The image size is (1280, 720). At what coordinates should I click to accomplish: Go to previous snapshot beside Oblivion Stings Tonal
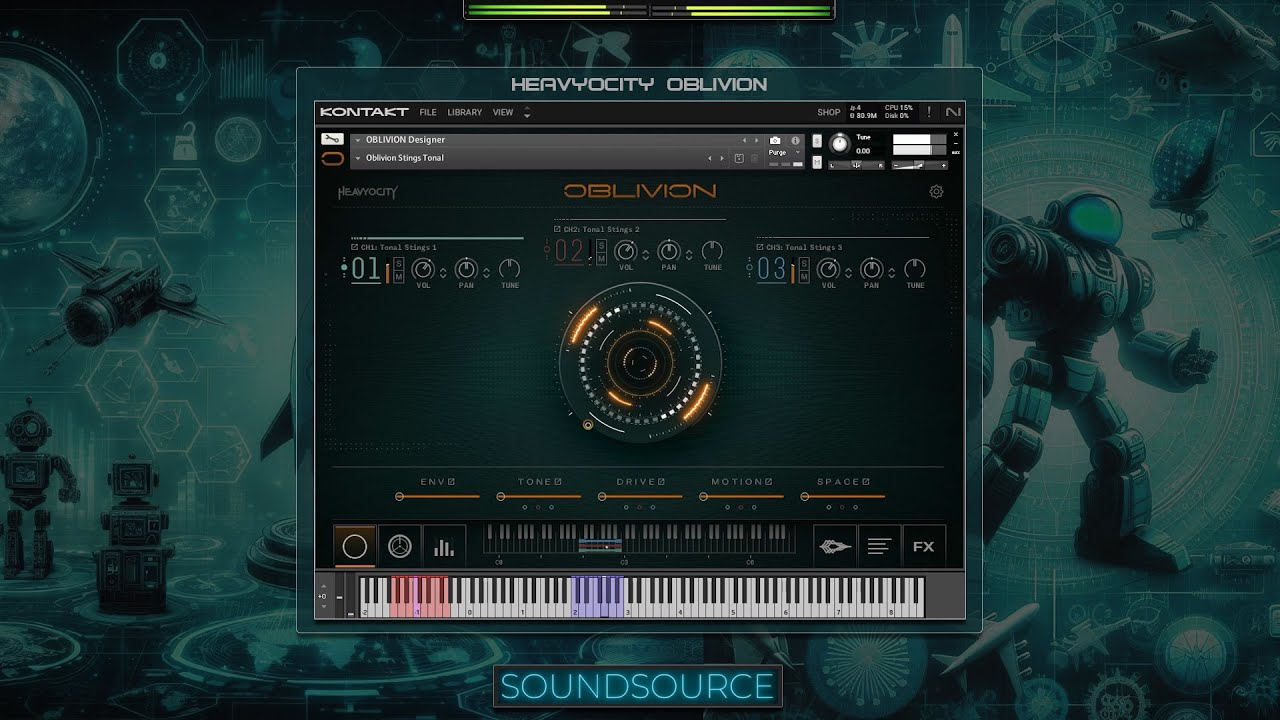[x=710, y=158]
